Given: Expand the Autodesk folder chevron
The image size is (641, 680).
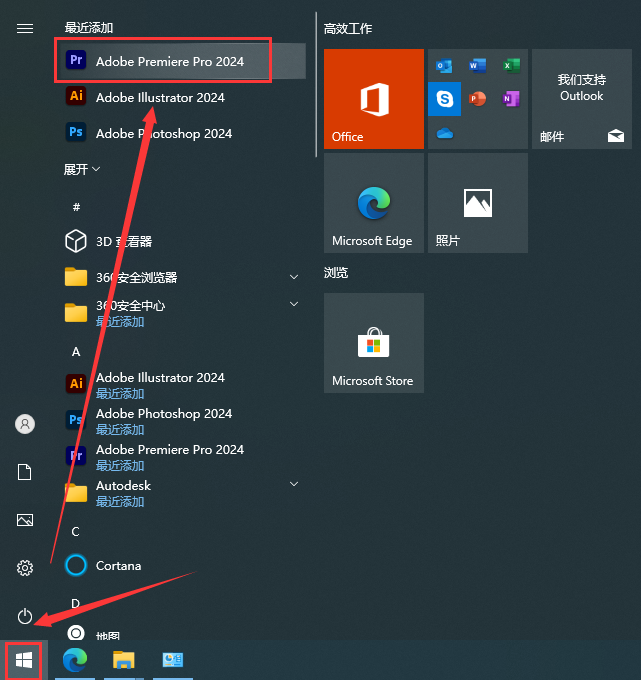Looking at the screenshot, I should (294, 484).
